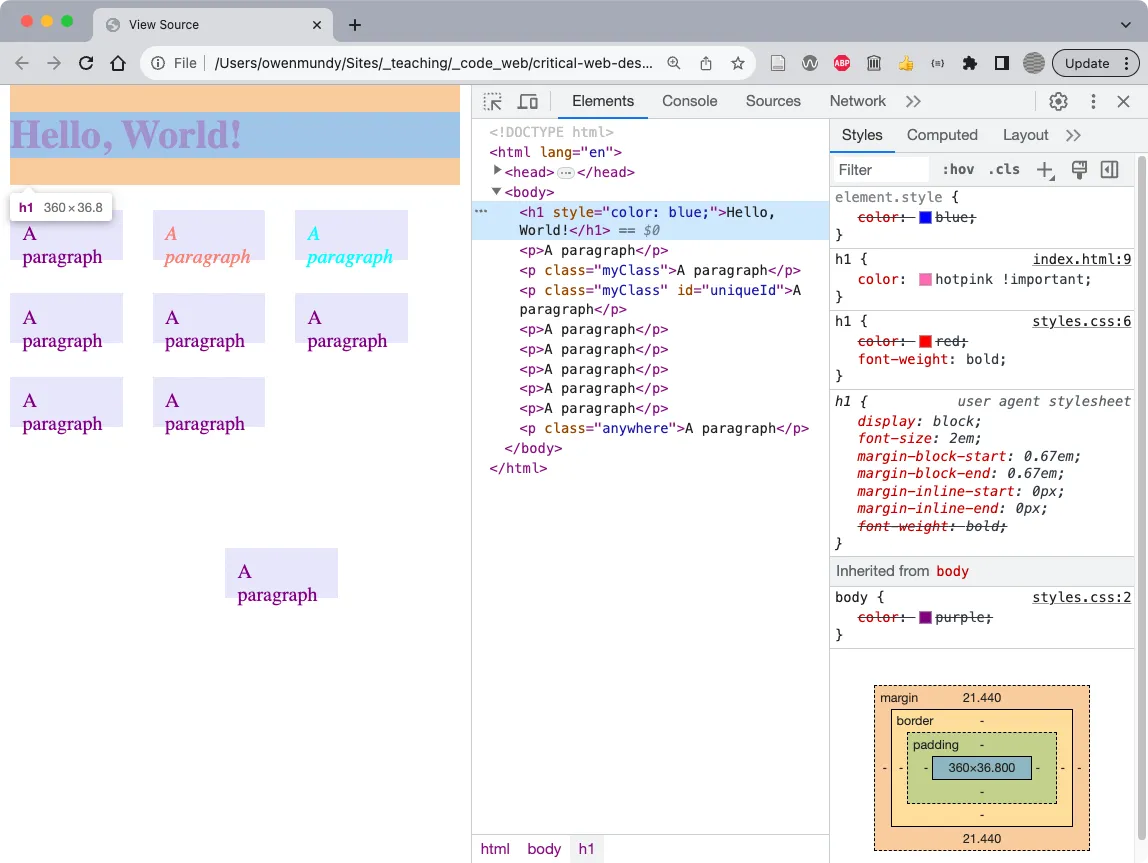Viewport: 1148px width, 863px height.
Task: Toggle :hov element state editor
Action: point(957,169)
